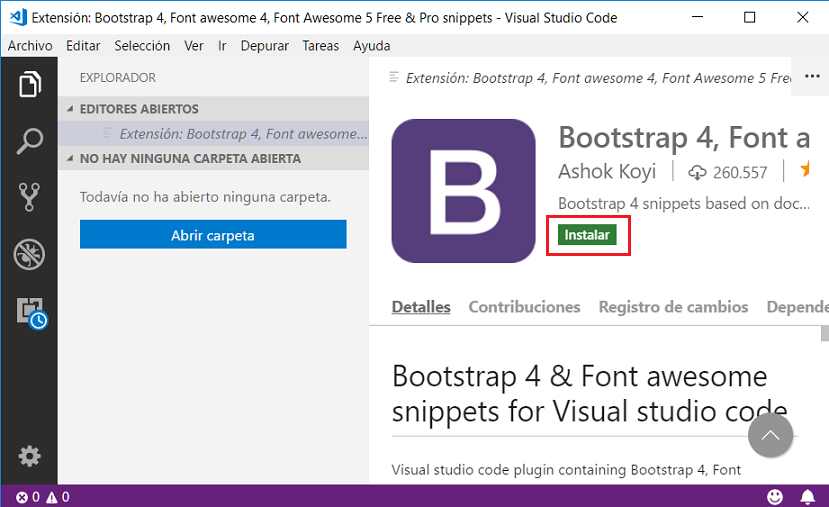Open the Tareas menu

click(x=320, y=46)
